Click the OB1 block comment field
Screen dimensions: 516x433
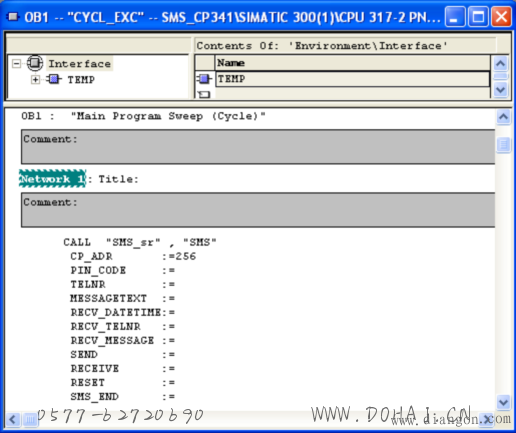click(258, 147)
